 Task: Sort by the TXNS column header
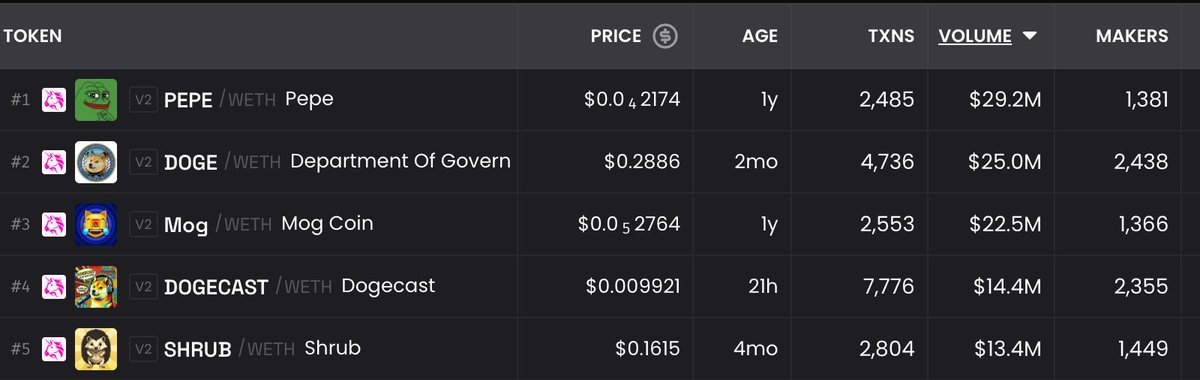tap(891, 36)
